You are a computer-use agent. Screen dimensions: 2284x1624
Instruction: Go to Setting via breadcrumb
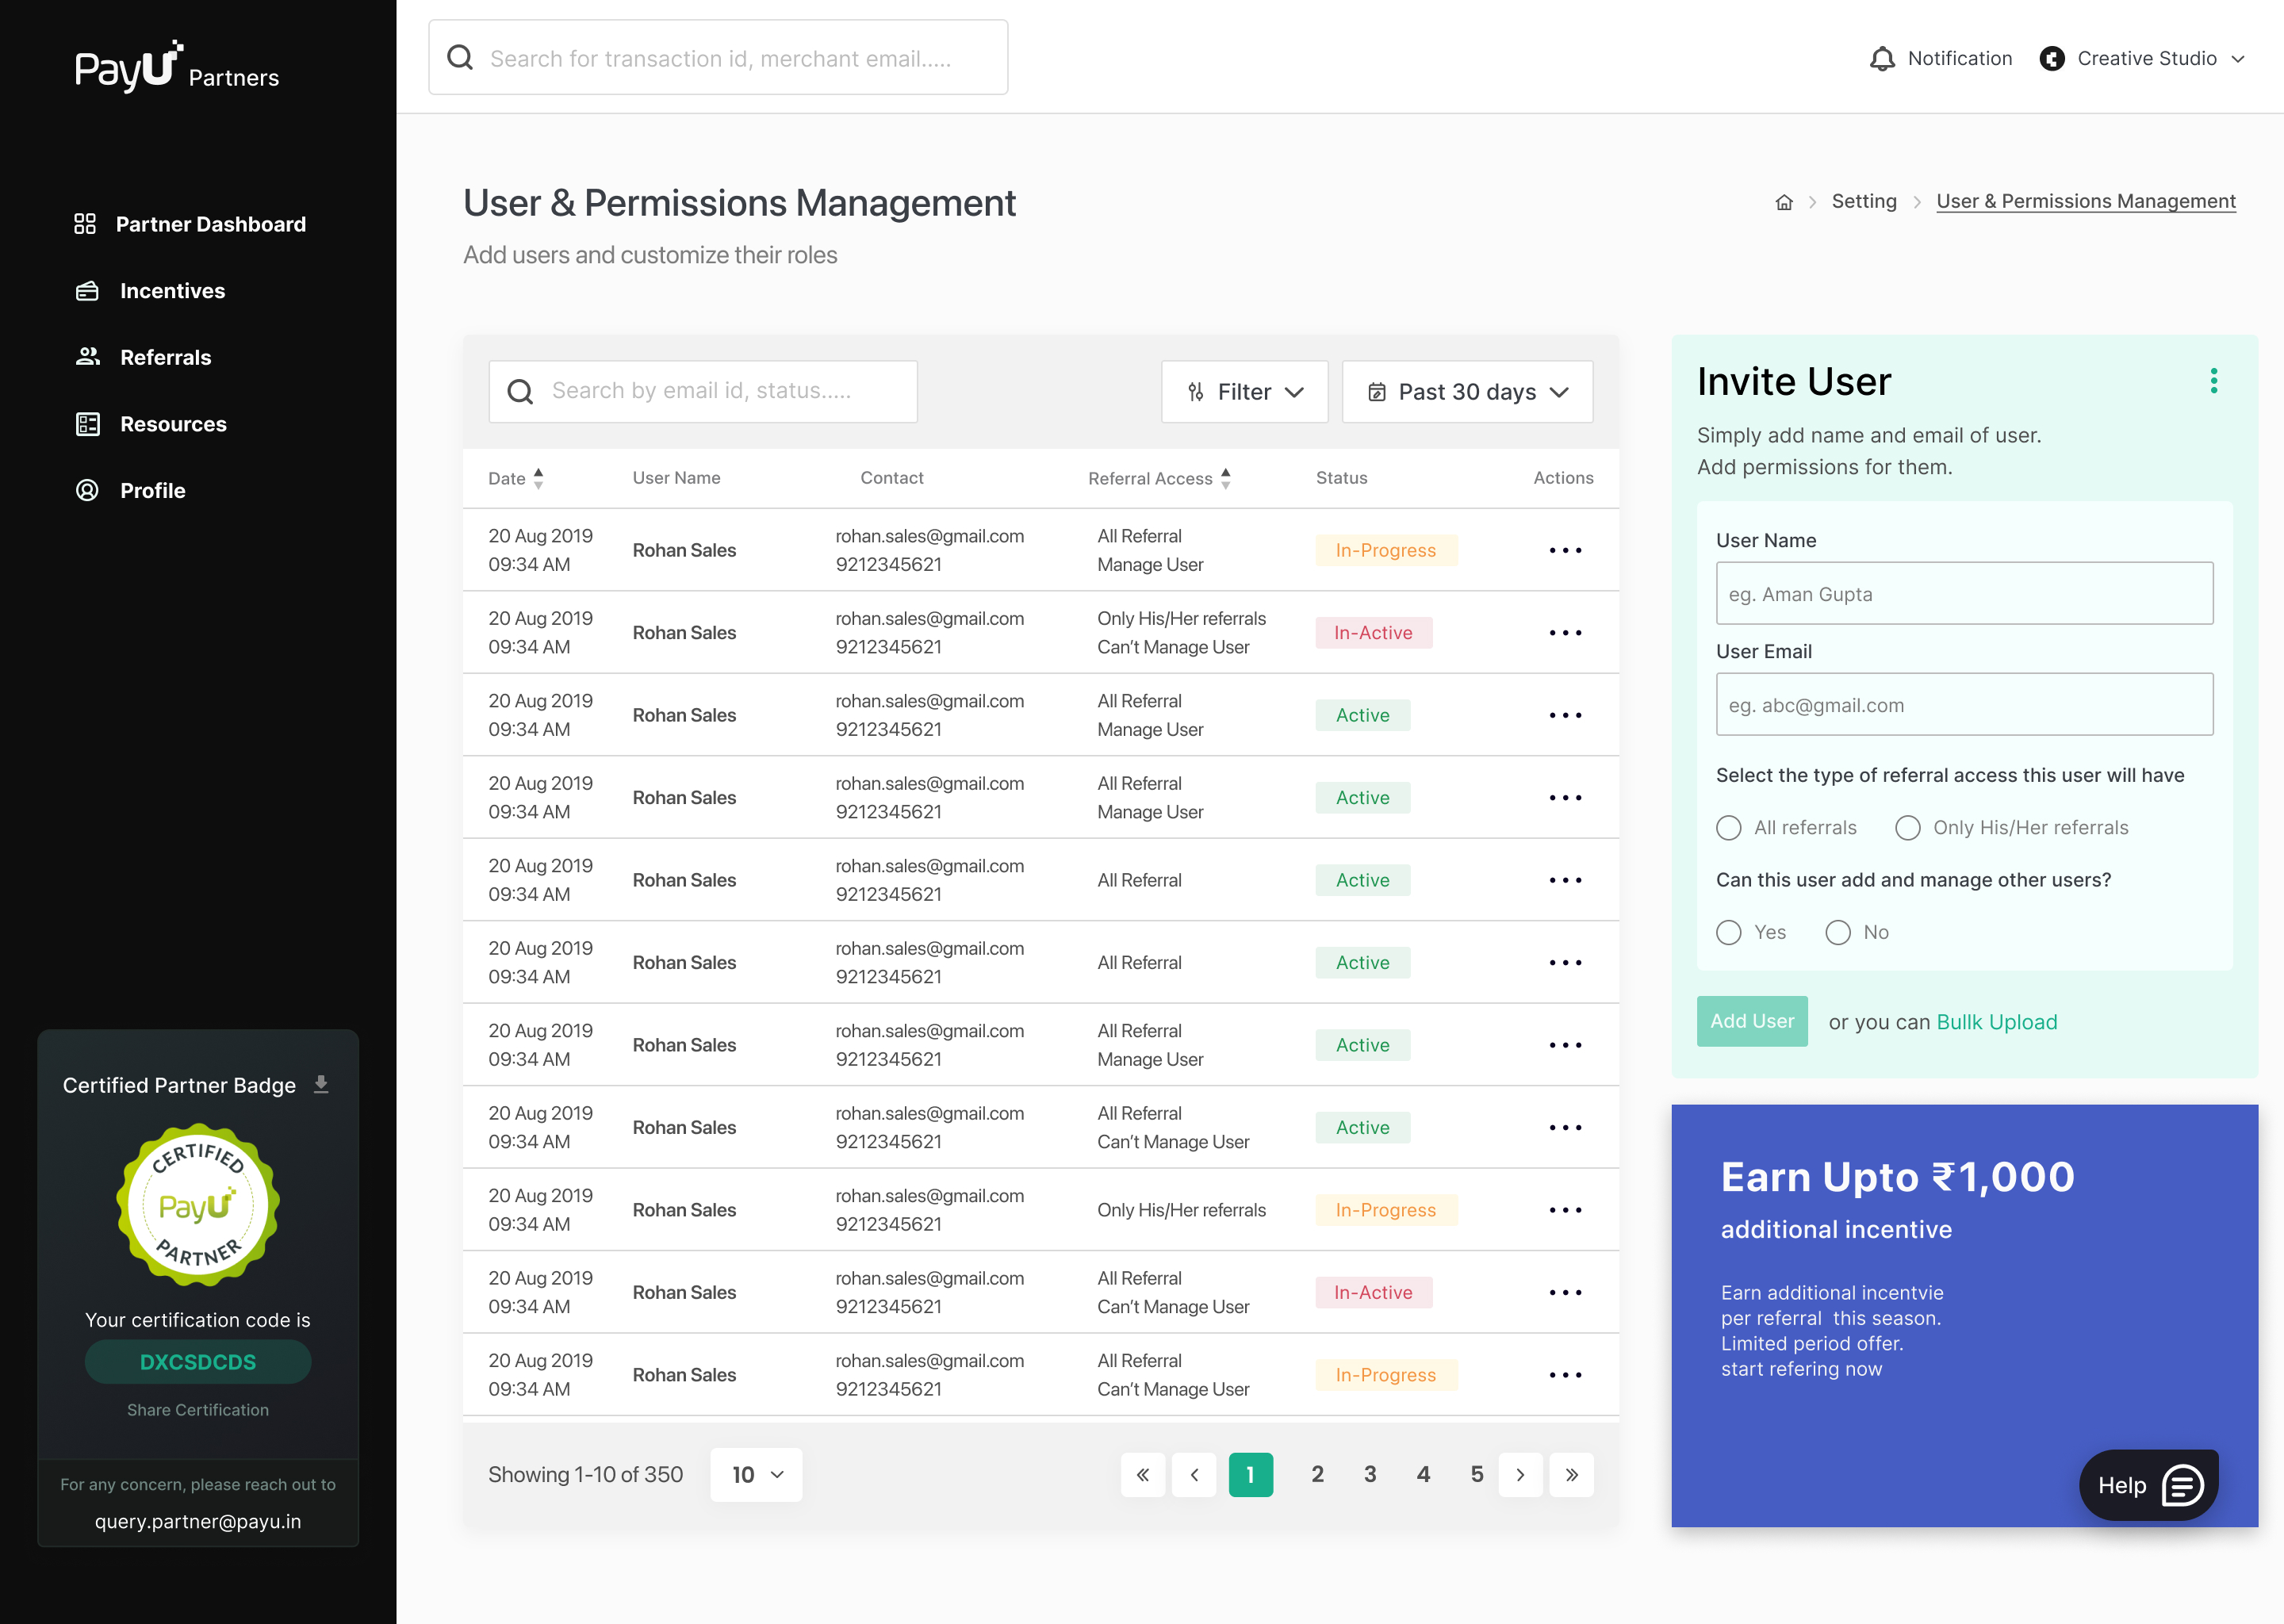pyautogui.click(x=1864, y=200)
